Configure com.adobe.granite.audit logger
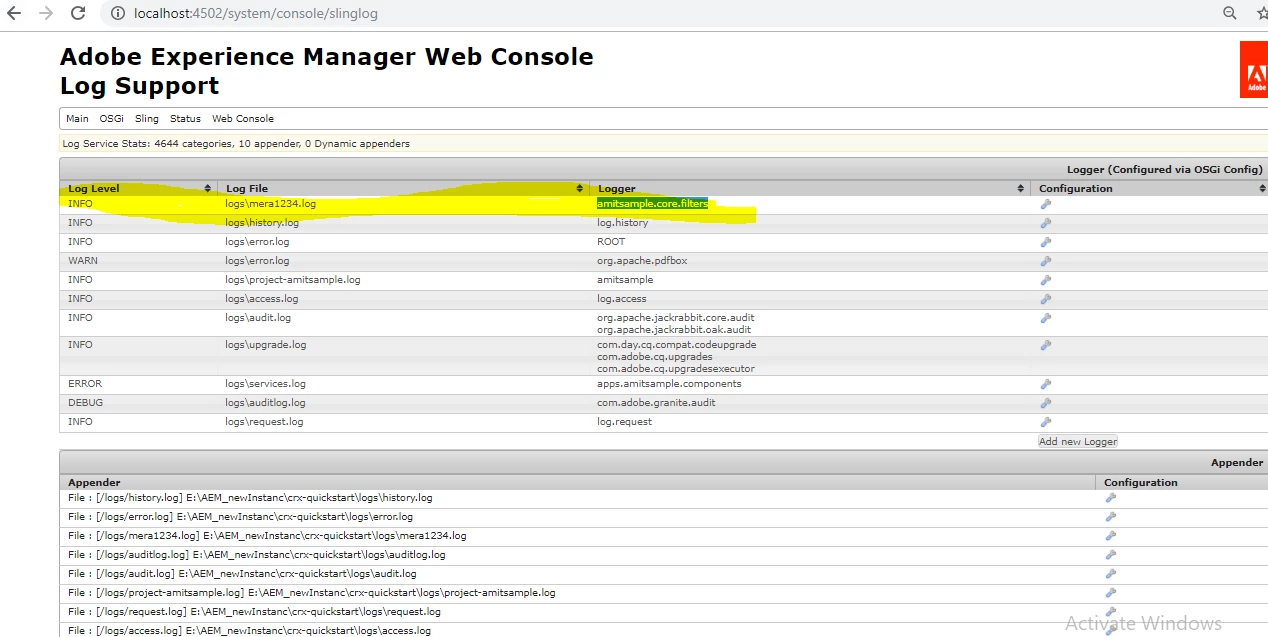 1045,403
